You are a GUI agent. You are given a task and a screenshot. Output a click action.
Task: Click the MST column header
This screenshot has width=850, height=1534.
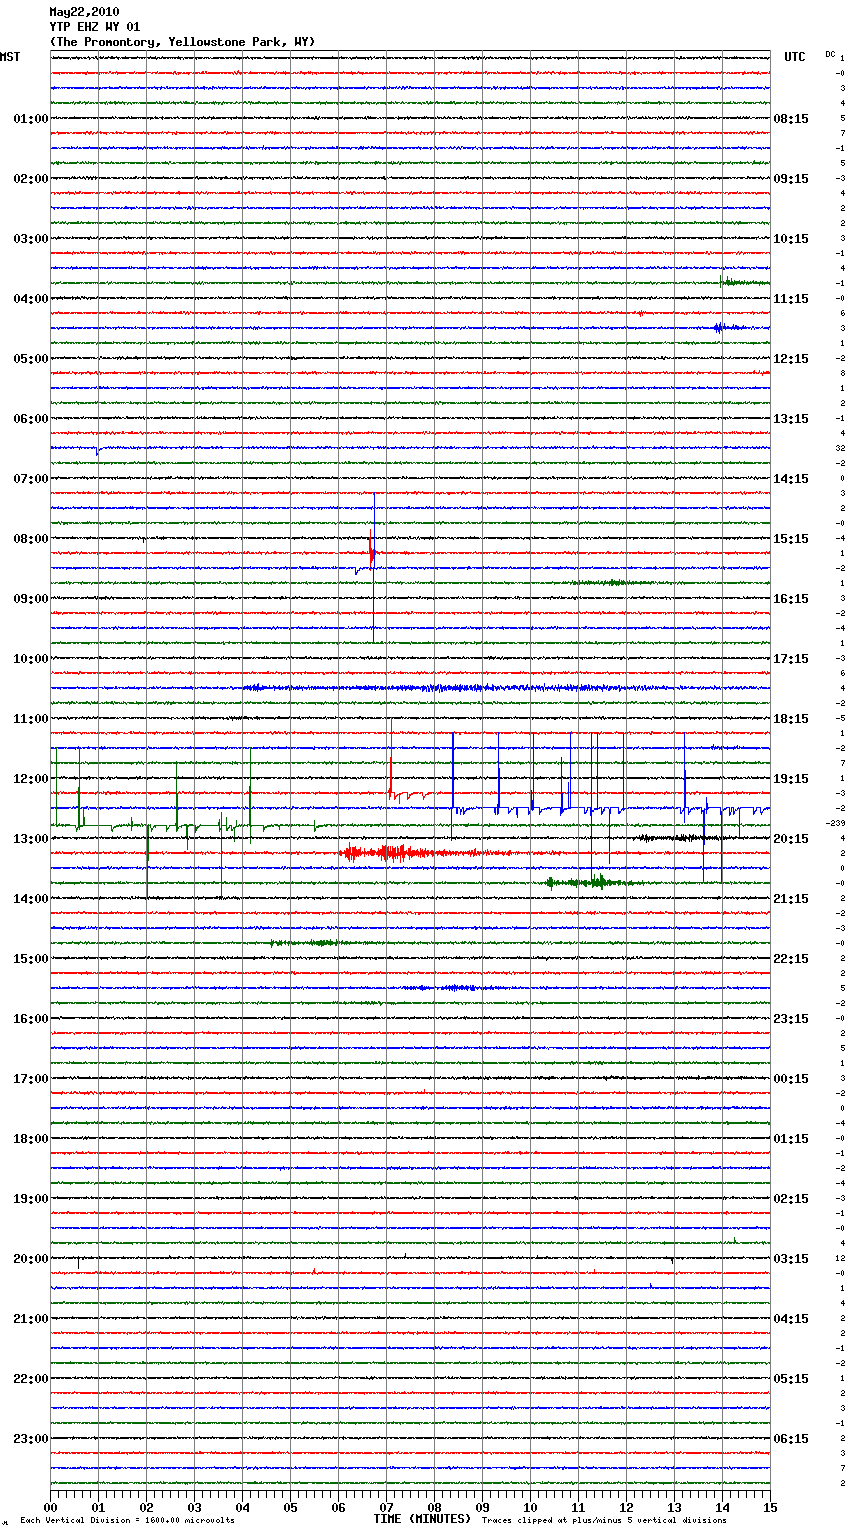10,57
